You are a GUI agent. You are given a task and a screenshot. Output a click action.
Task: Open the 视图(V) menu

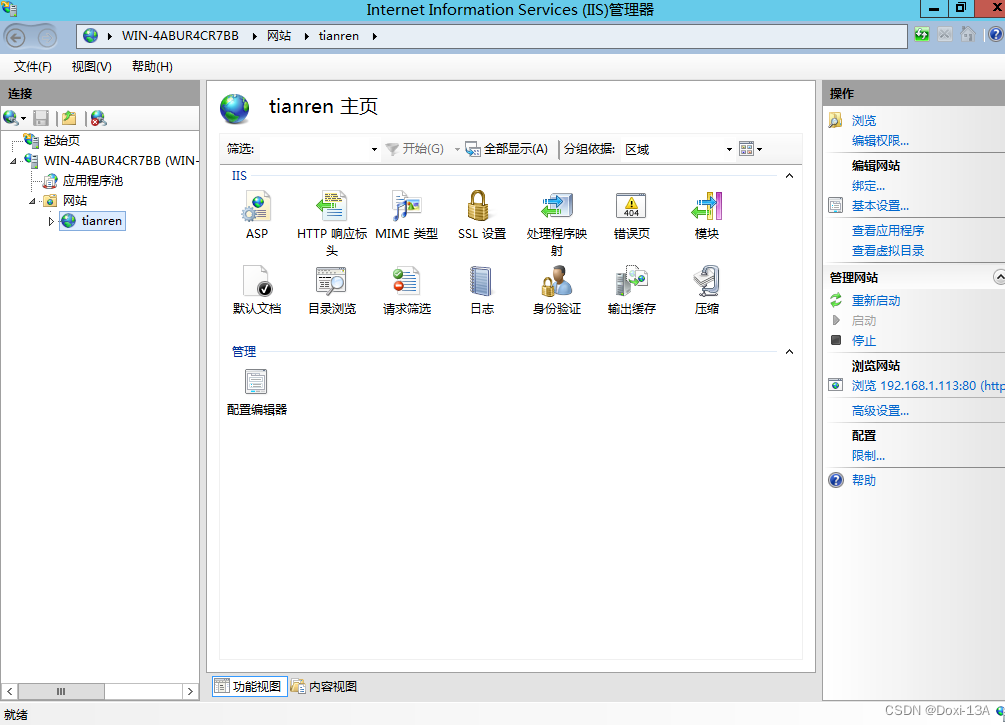tap(92, 67)
